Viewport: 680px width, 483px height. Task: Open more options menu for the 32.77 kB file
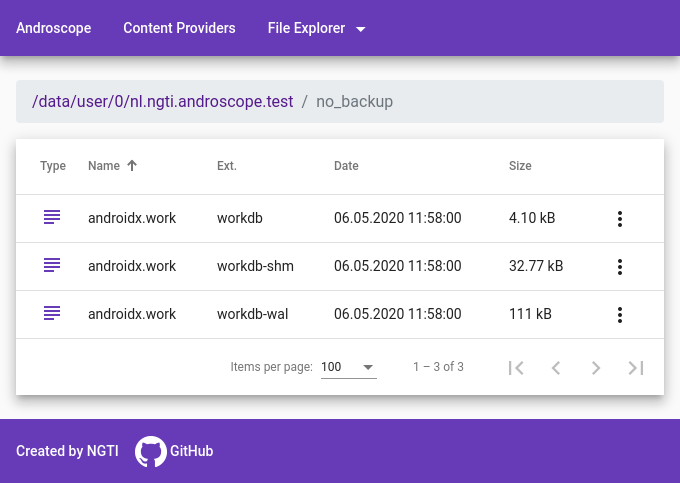(620, 267)
